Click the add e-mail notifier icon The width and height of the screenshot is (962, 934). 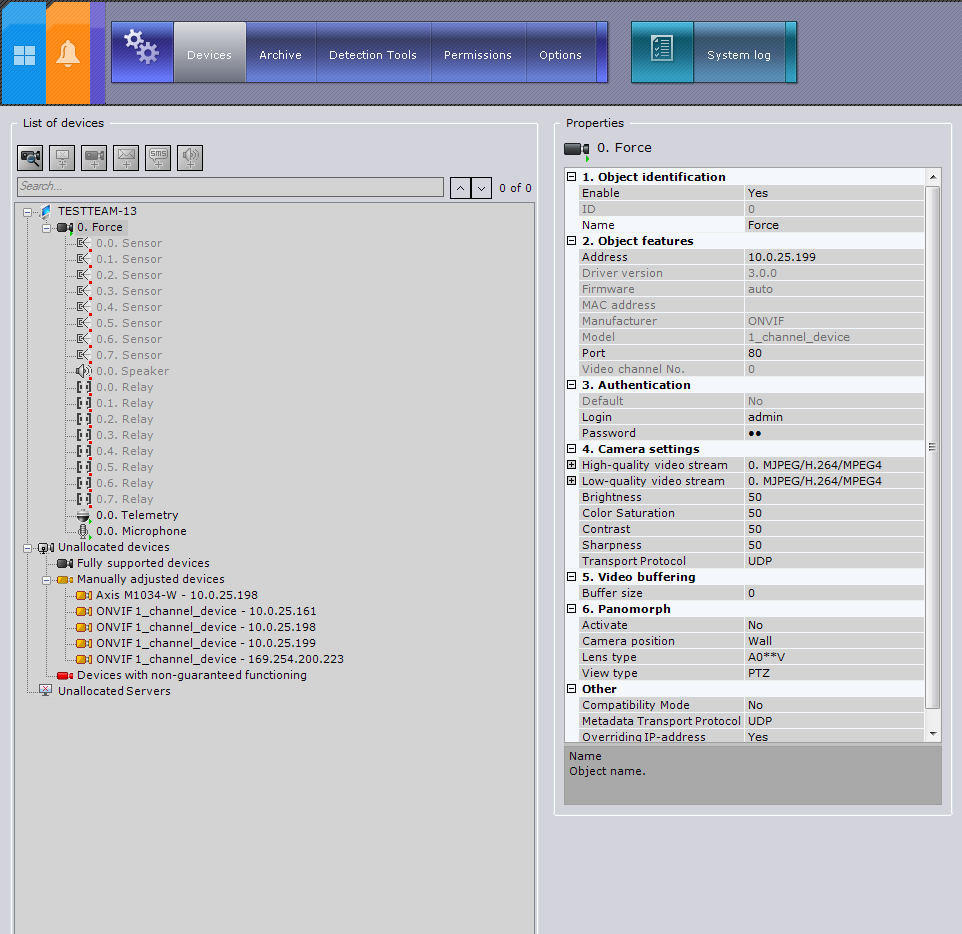click(126, 157)
